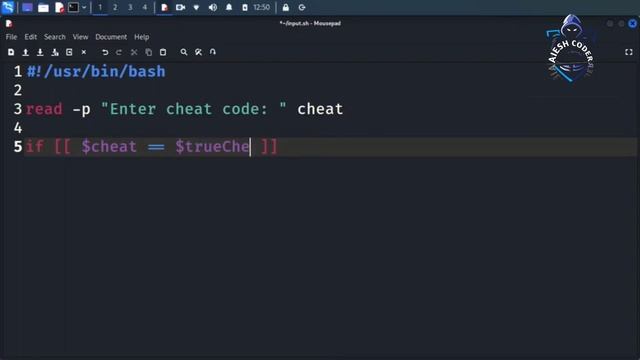Open the notifications bell icon
Viewport: 640px width, 360px height.
[229, 7]
